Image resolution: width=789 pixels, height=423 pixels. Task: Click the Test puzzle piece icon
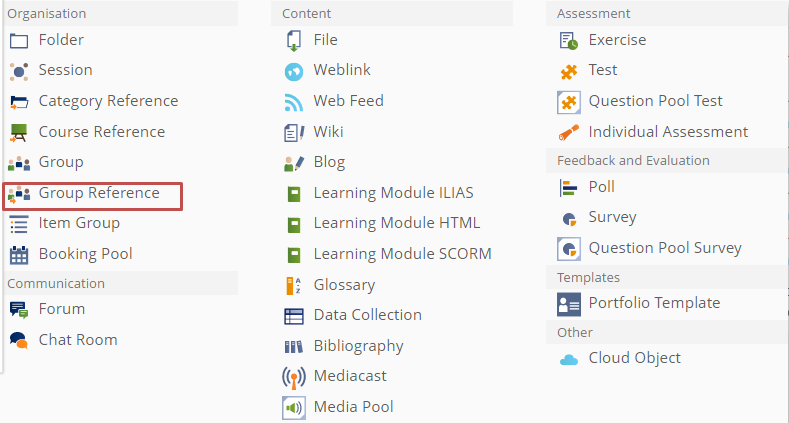point(569,71)
